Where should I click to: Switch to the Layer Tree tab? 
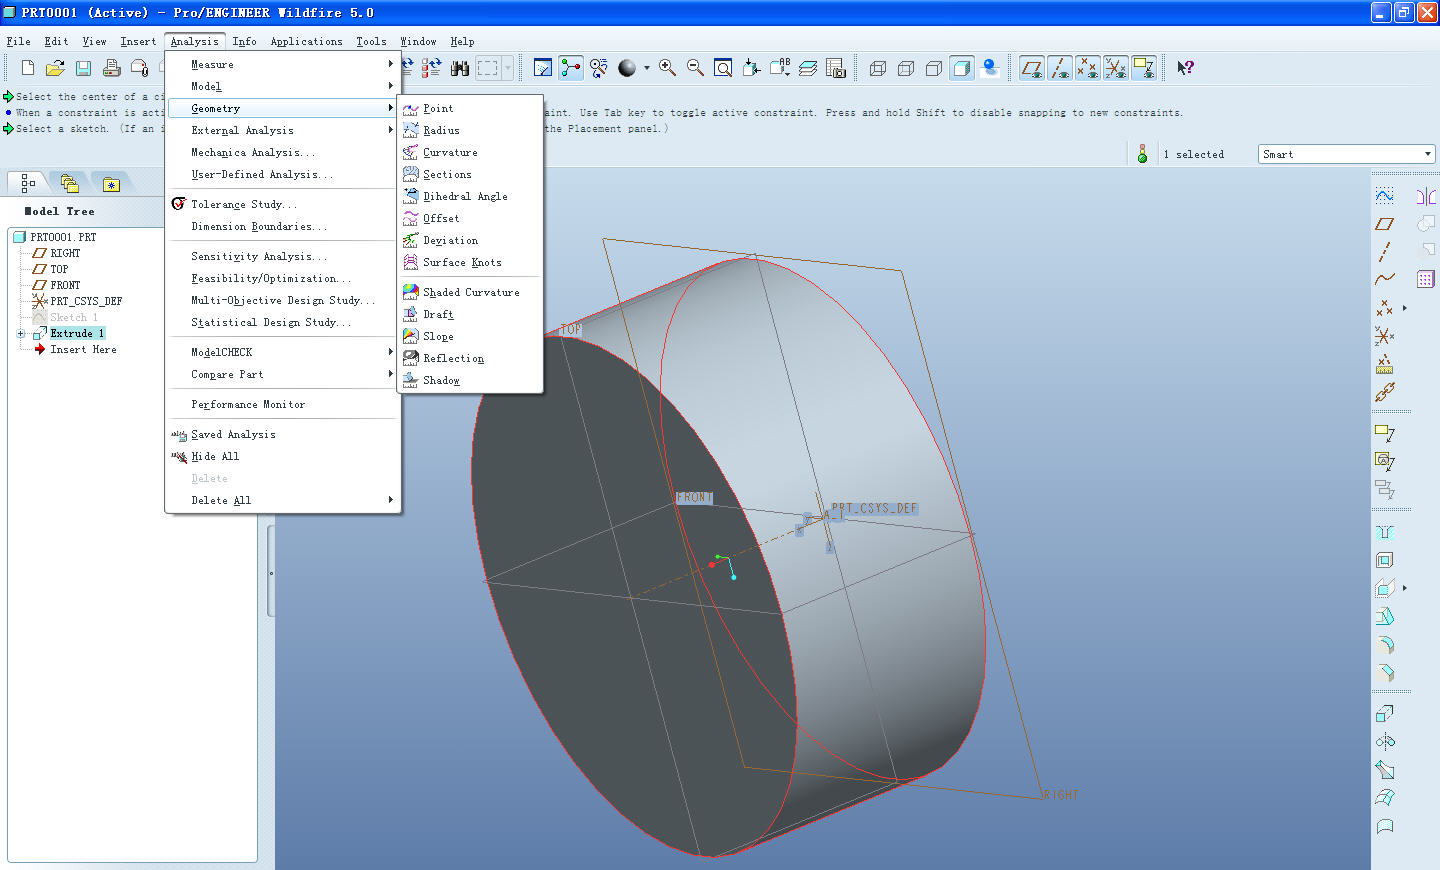click(69, 183)
